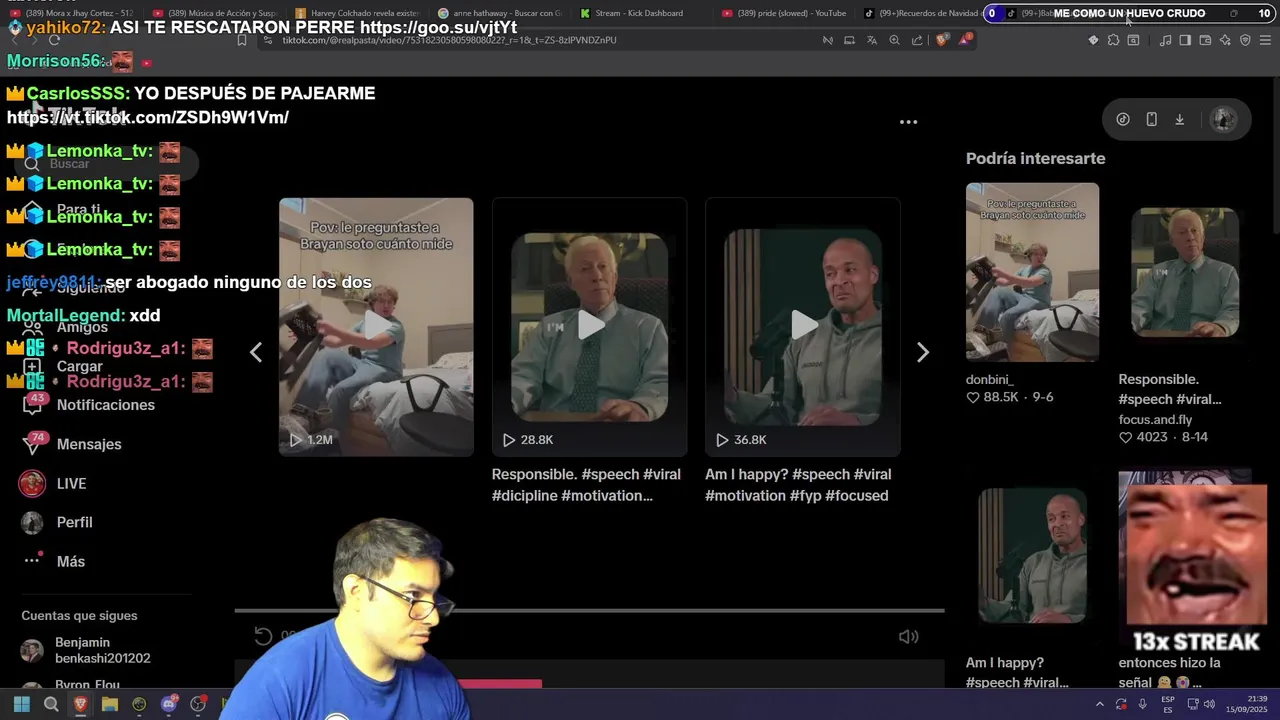Open Benjamin benkashi201202 followed account
The height and width of the screenshot is (720, 1280).
tap(88, 650)
